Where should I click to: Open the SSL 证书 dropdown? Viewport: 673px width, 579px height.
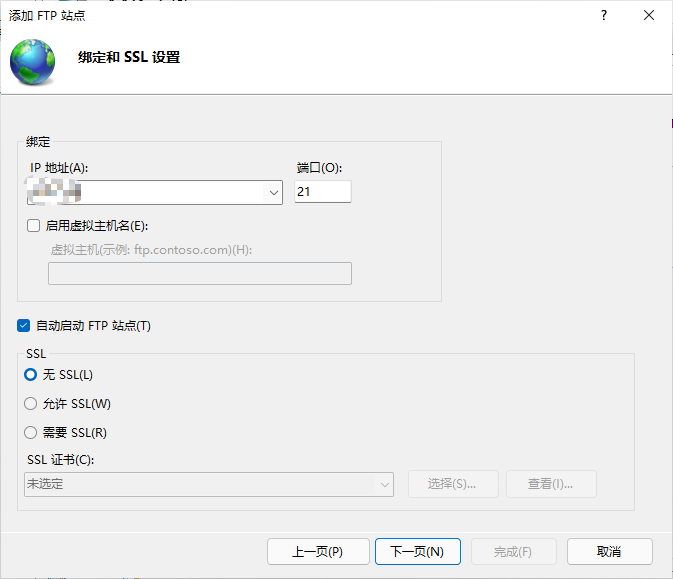[x=209, y=485]
